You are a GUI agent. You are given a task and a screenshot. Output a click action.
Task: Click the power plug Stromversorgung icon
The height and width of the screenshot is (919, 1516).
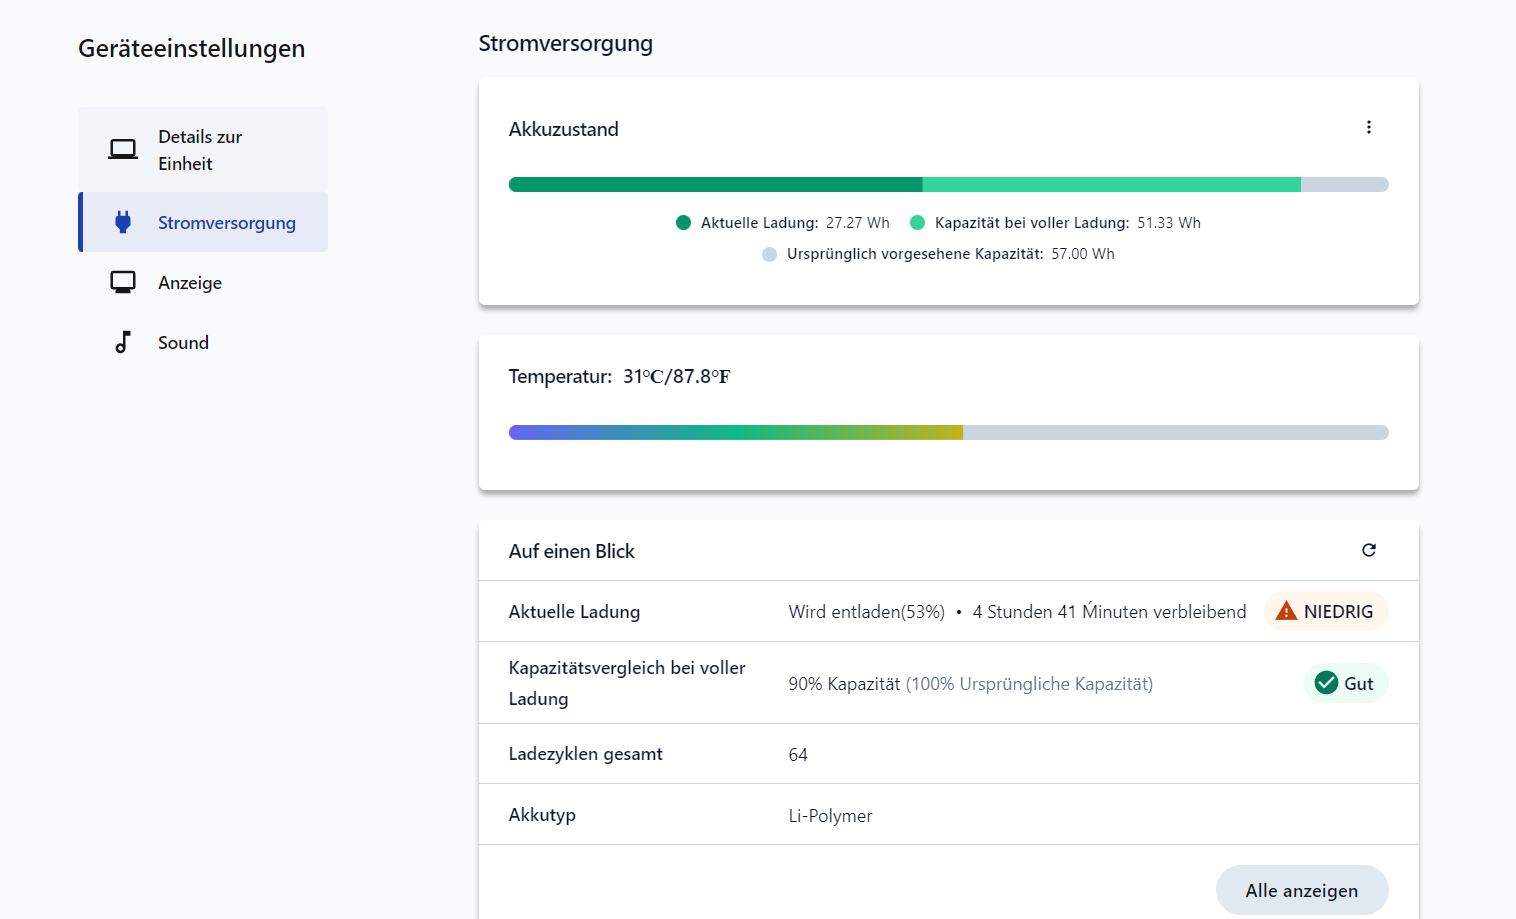[x=123, y=222]
